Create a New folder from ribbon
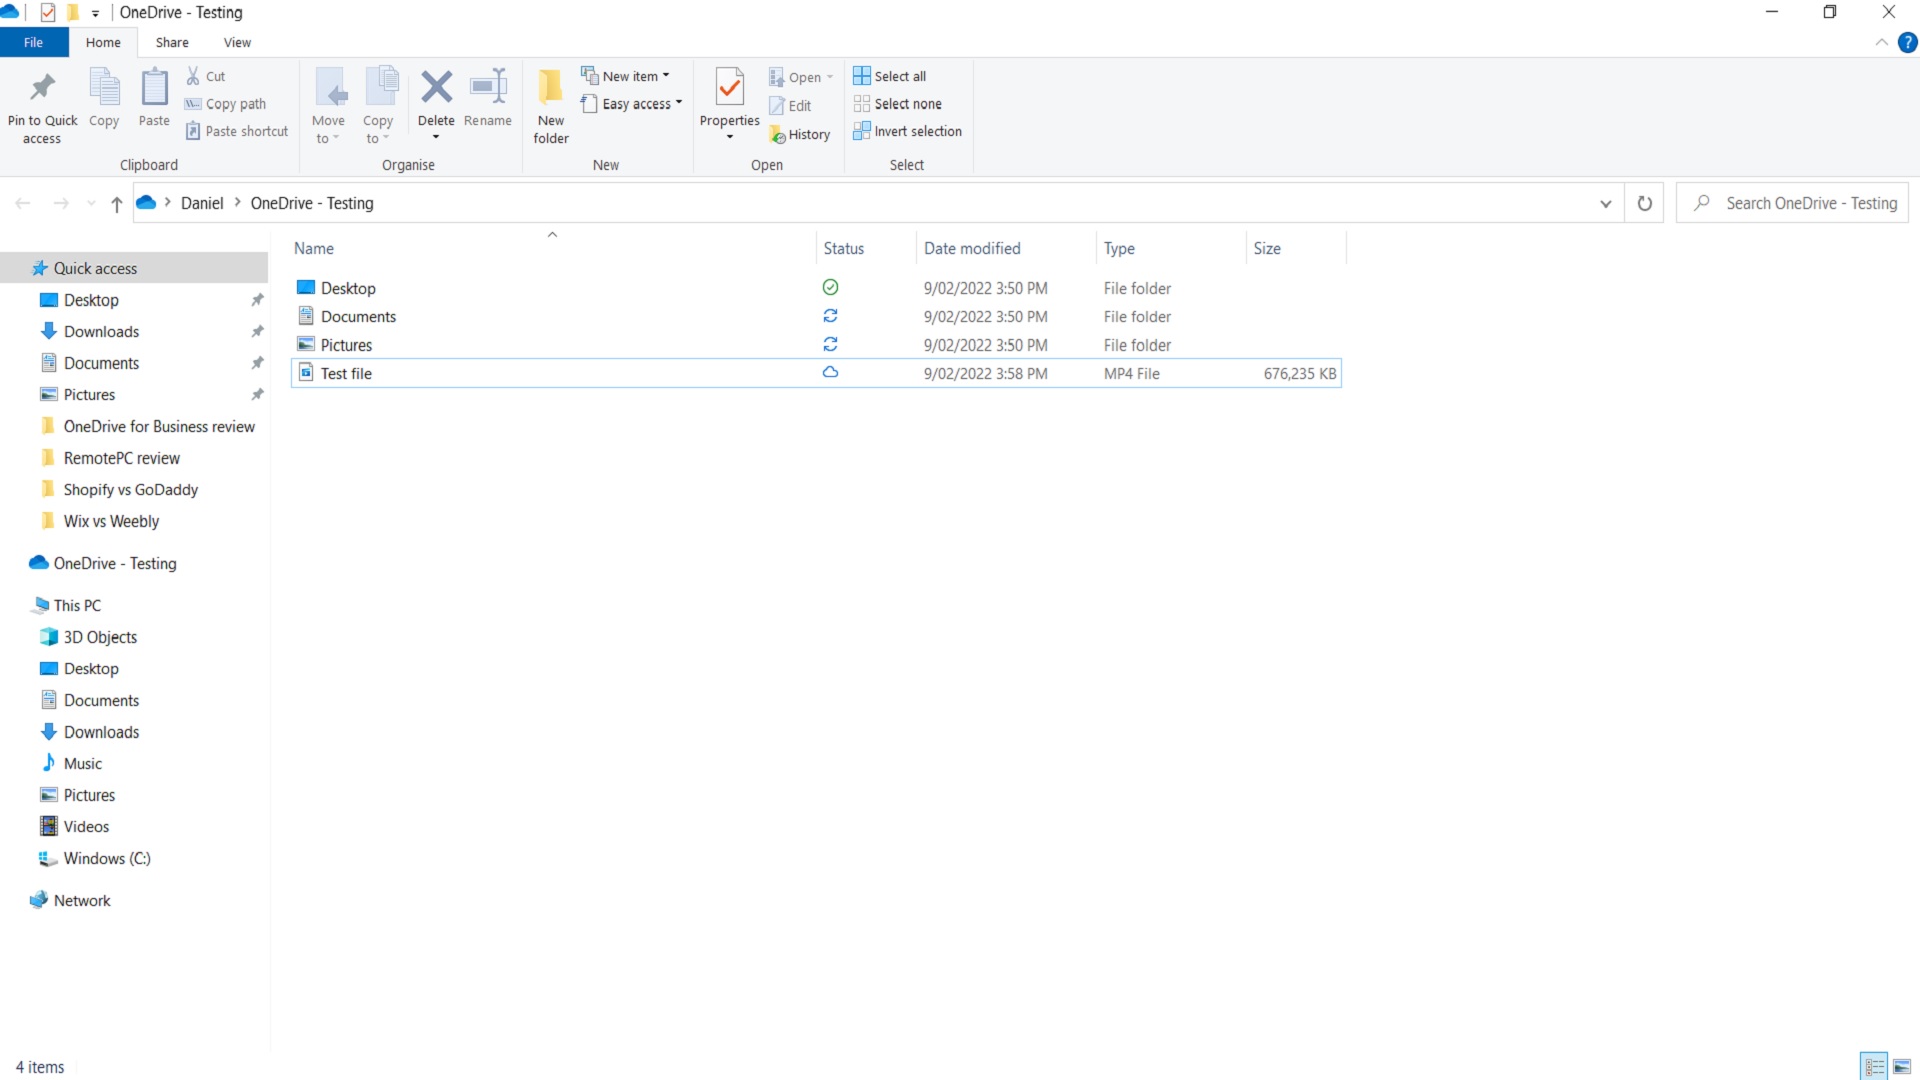 (x=551, y=107)
